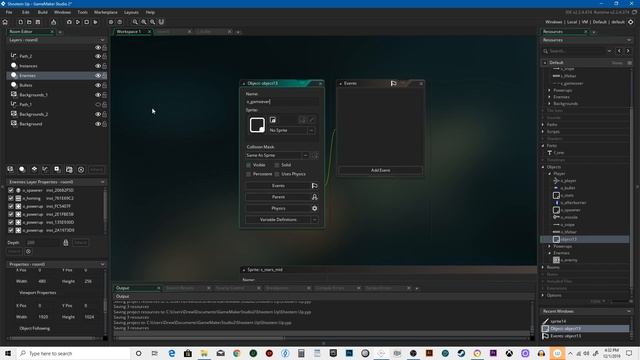
Task: Open Chrome from the Windows taskbar
Action: (x=237, y=353)
